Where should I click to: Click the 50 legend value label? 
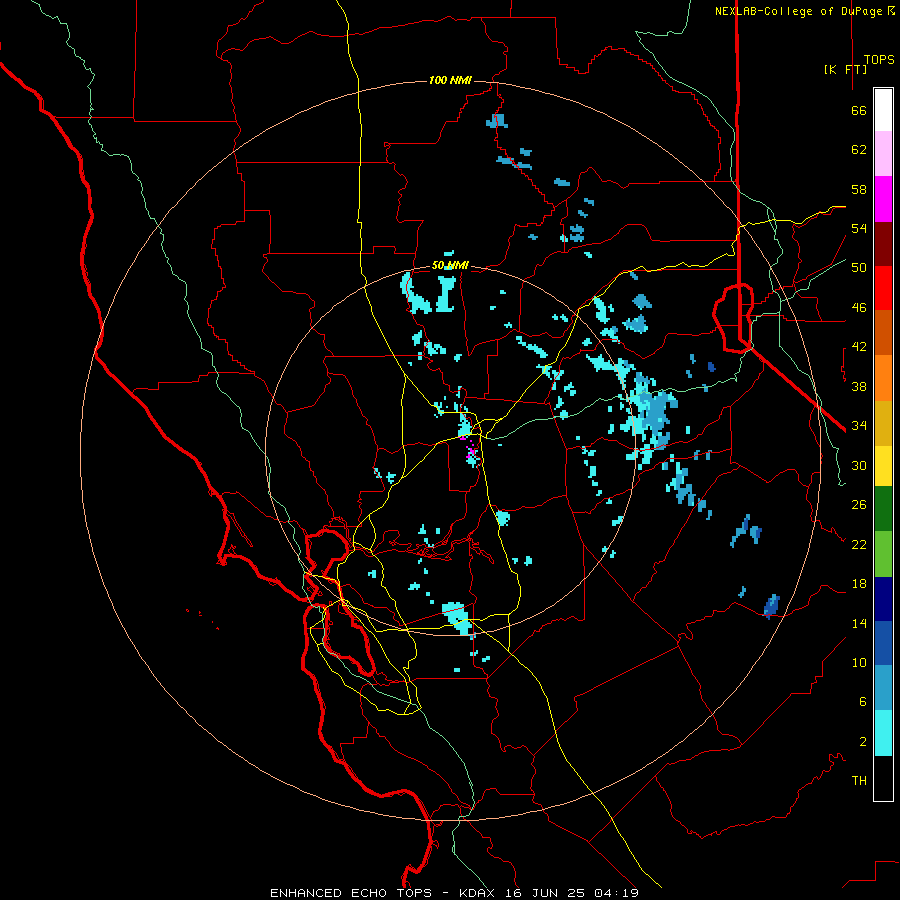[859, 268]
